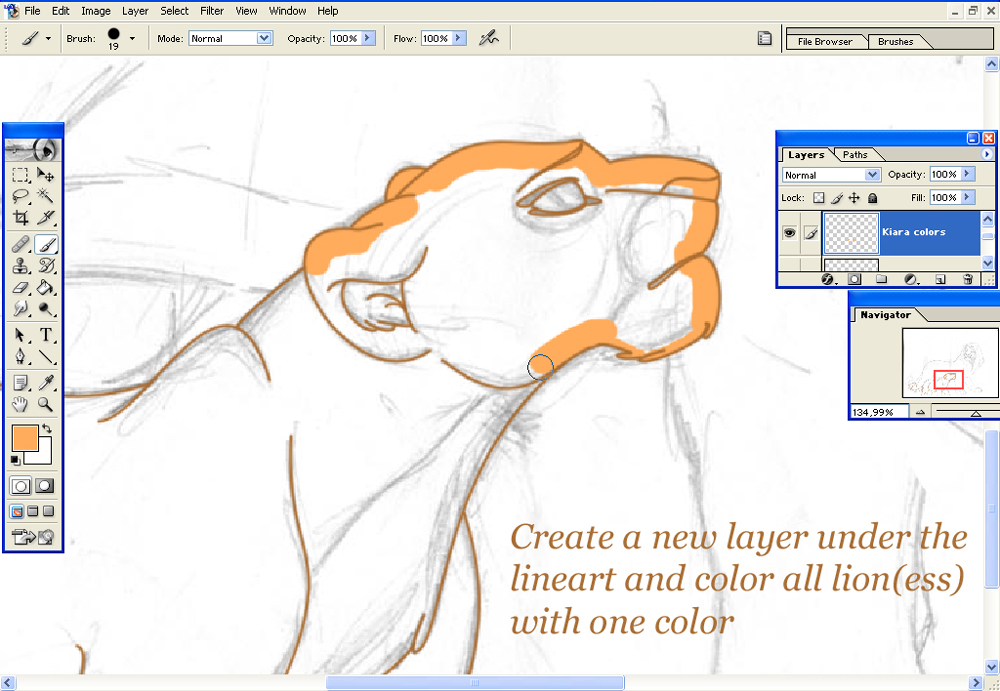Image resolution: width=1000 pixels, height=691 pixels.
Task: Add a layer style from Layers panel
Action: (828, 279)
